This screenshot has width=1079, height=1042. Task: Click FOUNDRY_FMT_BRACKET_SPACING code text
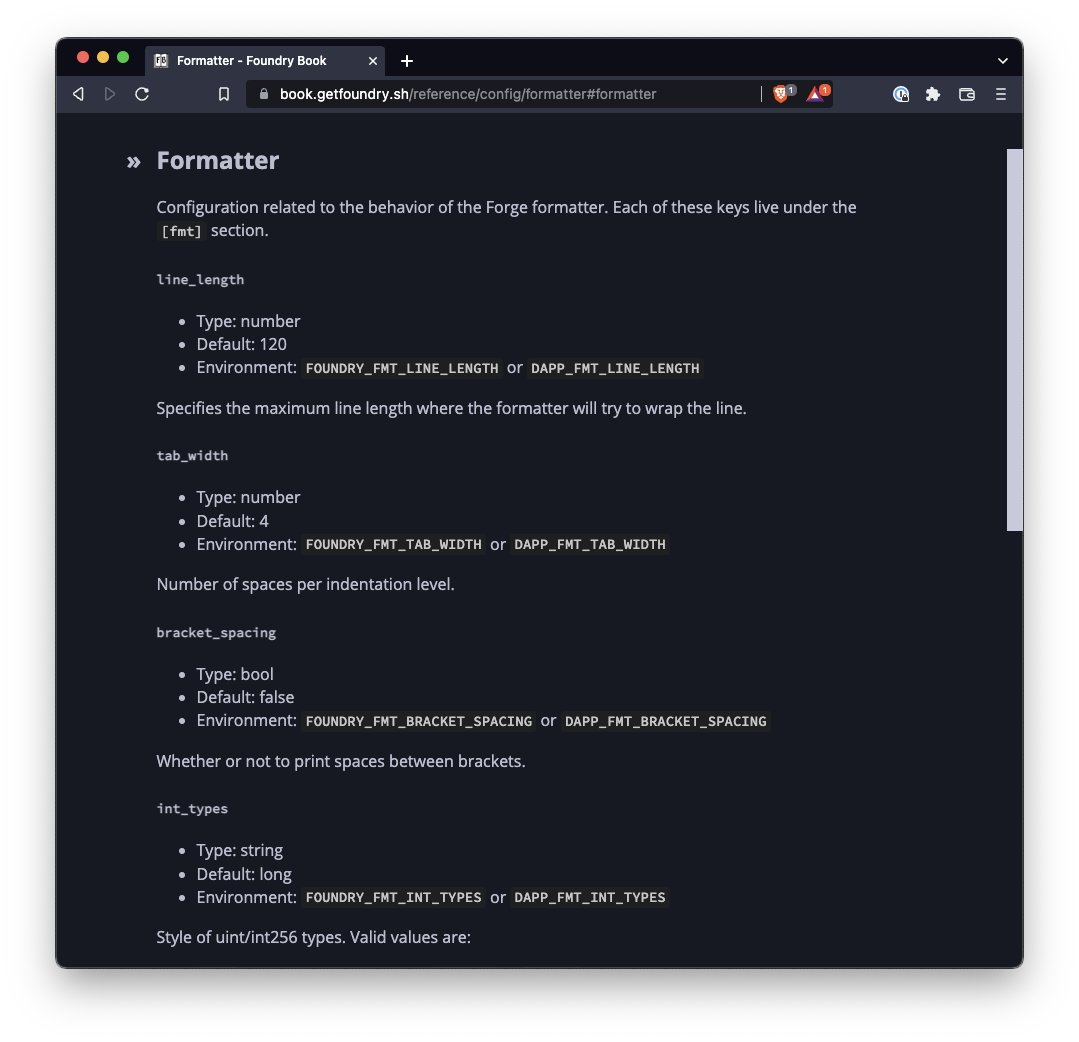[418, 721]
